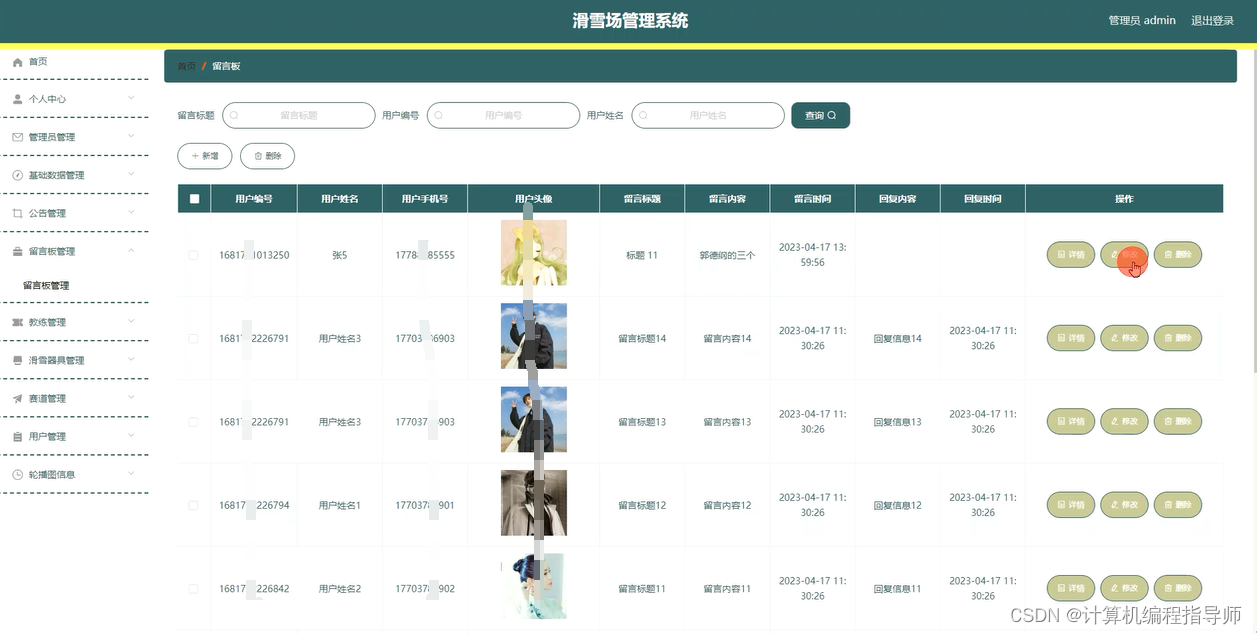Viewport: 1257px width, 634px height.
Task: Click 退出登录 in the top bar
Action: (x=1213, y=20)
